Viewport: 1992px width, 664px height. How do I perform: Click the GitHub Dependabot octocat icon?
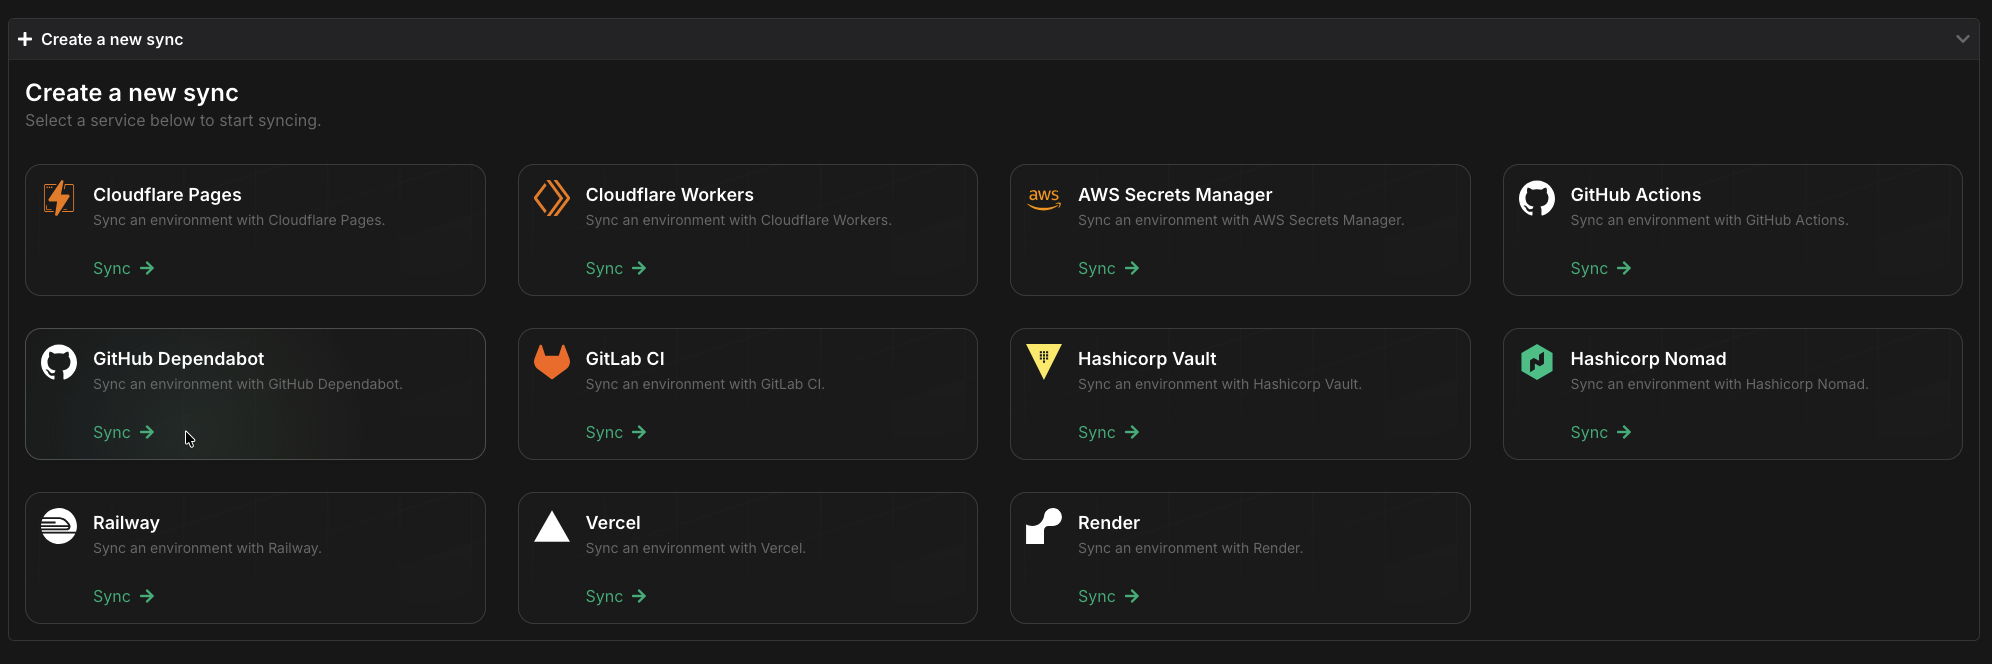(59, 362)
